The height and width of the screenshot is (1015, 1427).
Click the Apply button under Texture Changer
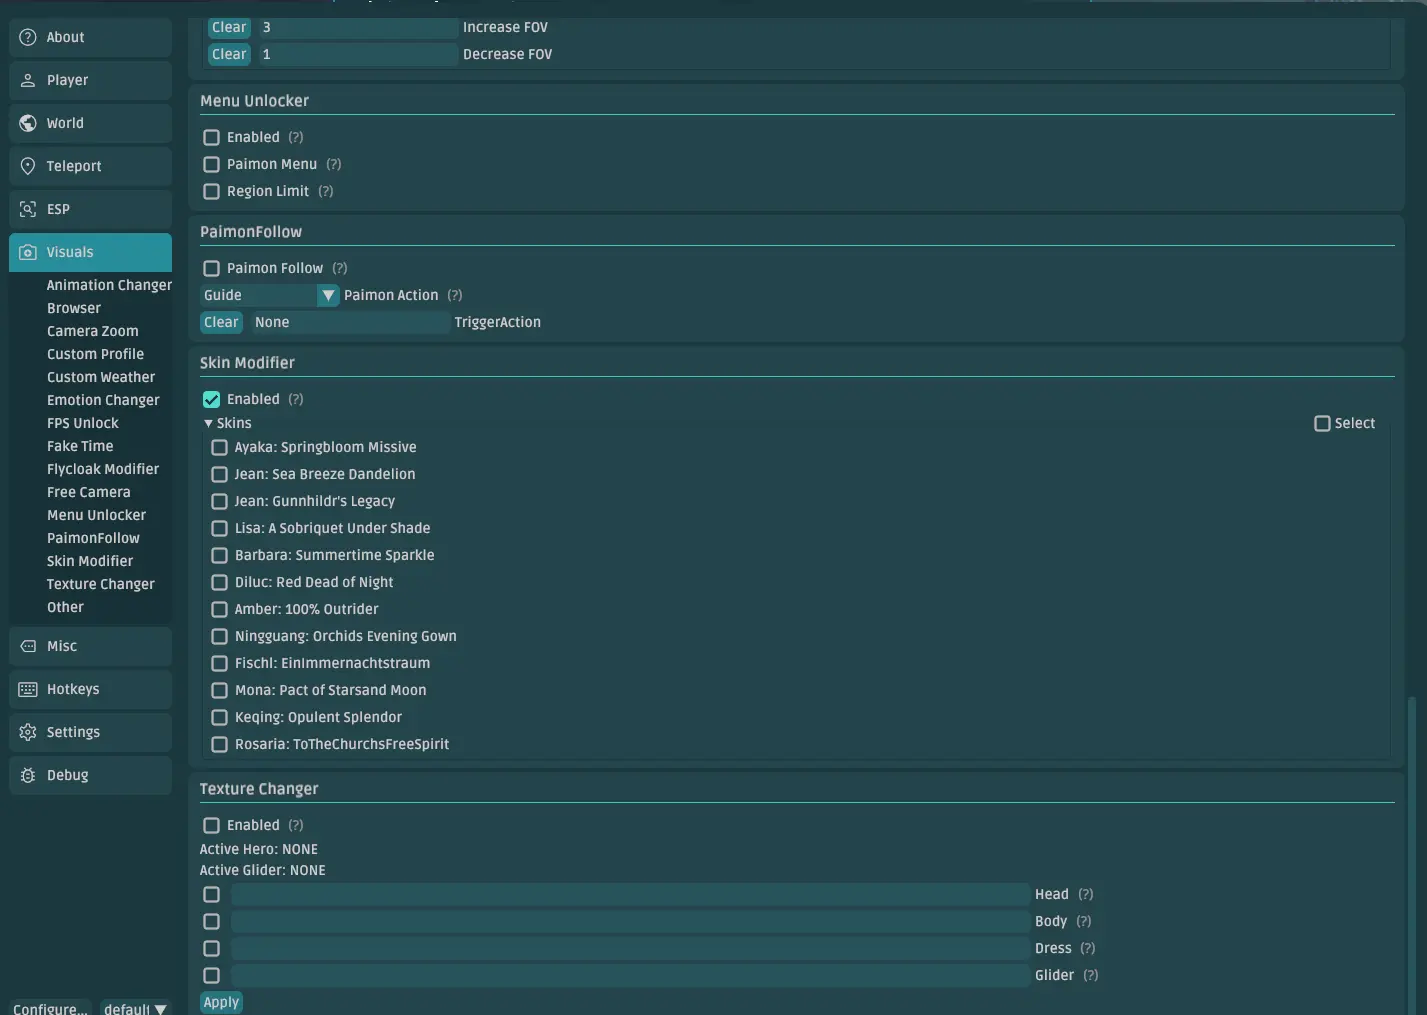pos(221,1002)
